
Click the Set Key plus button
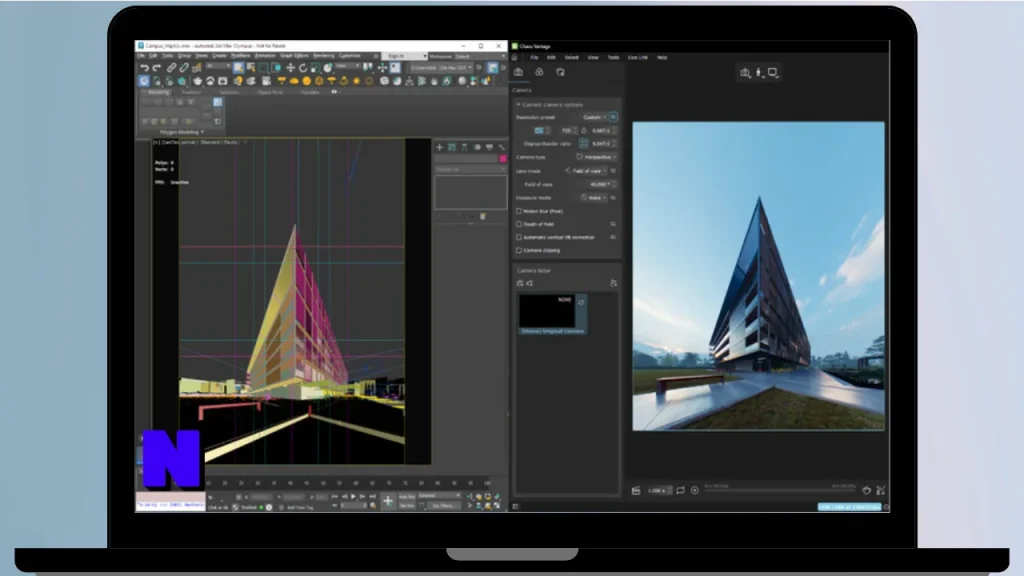click(x=388, y=501)
